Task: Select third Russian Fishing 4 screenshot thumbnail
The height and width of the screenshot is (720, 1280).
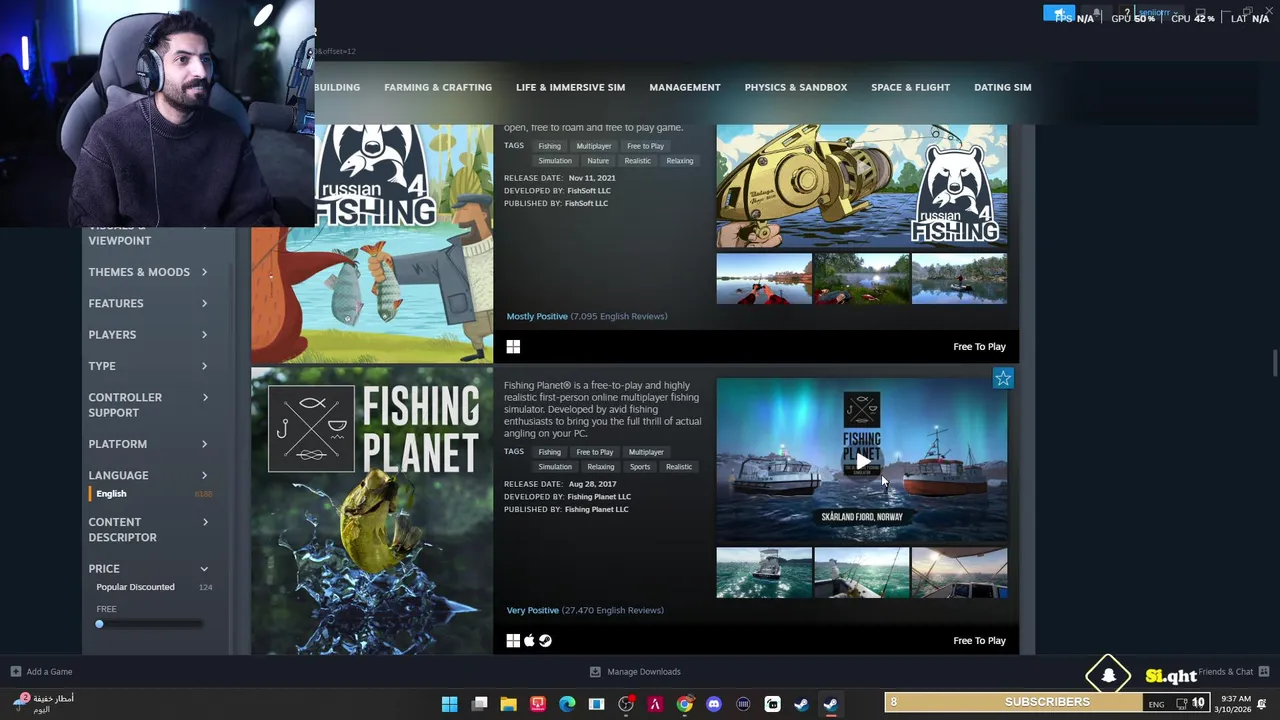Action: point(959,278)
